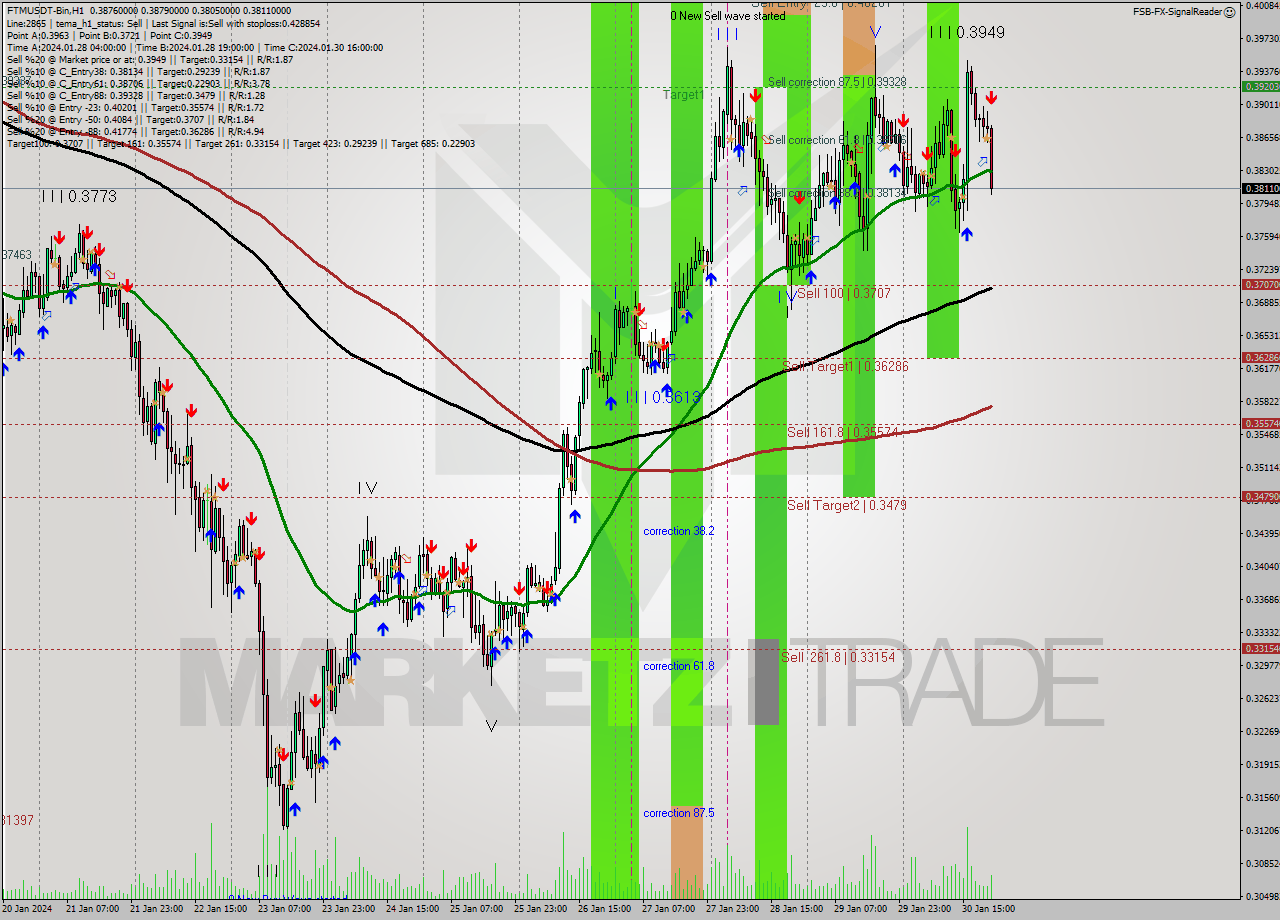Click the red price tag 0.36286
Viewport: 1280px width, 920px height.
(x=1260, y=357)
